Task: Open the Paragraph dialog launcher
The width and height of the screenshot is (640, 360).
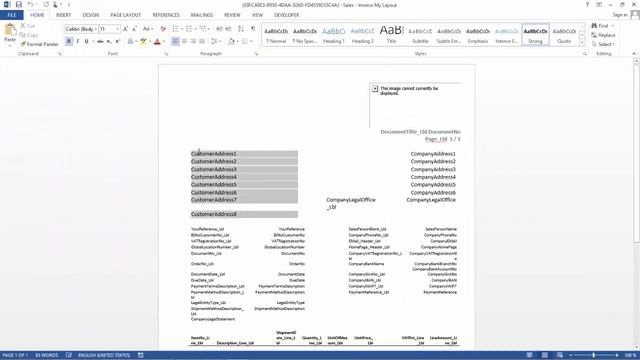Action: pyautogui.click(x=256, y=54)
